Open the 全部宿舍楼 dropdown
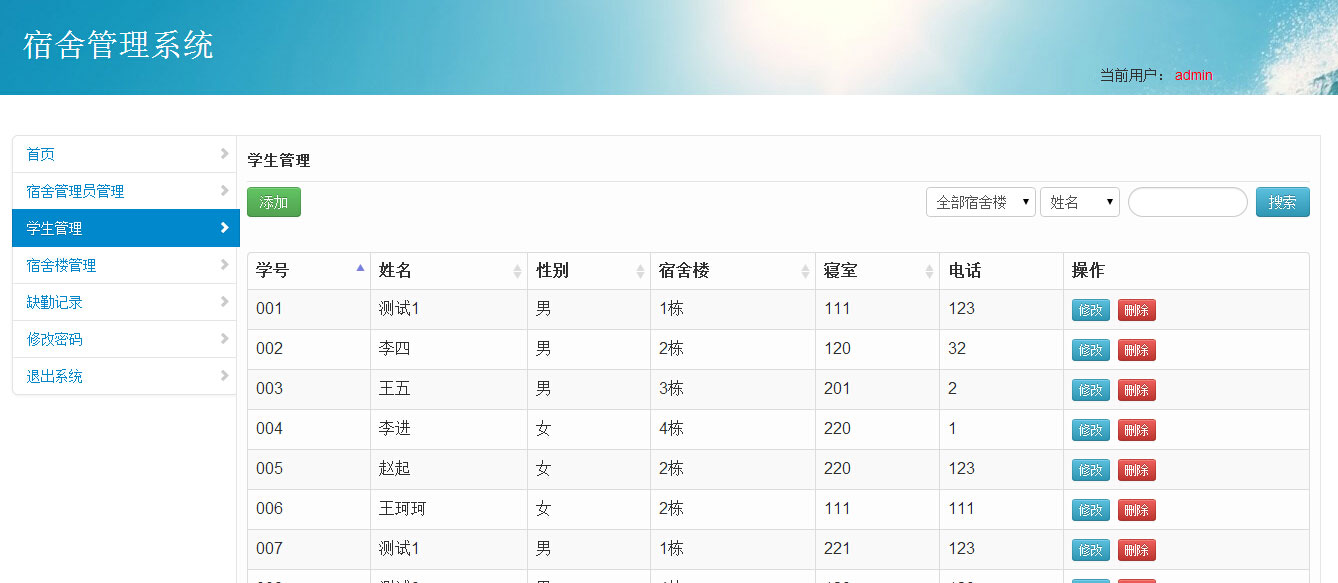The width and height of the screenshot is (1338, 583). click(981, 201)
